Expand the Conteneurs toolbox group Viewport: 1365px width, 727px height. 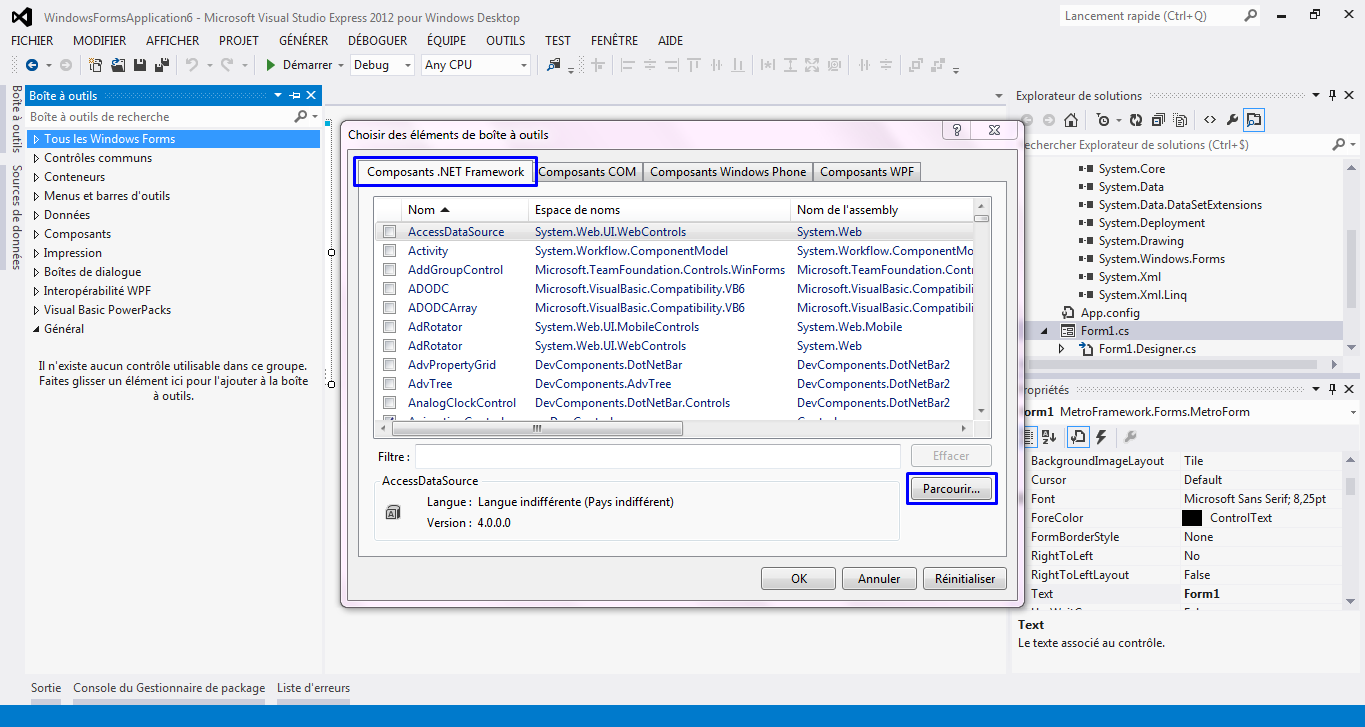tap(36, 177)
